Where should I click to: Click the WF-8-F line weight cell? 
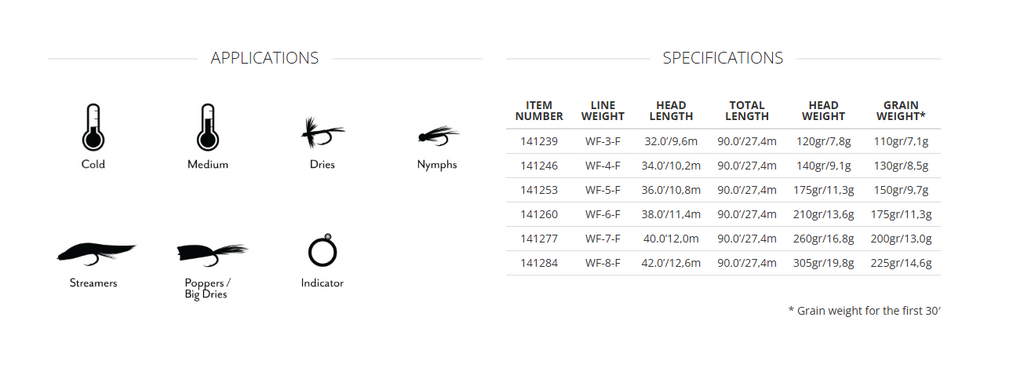coord(603,263)
